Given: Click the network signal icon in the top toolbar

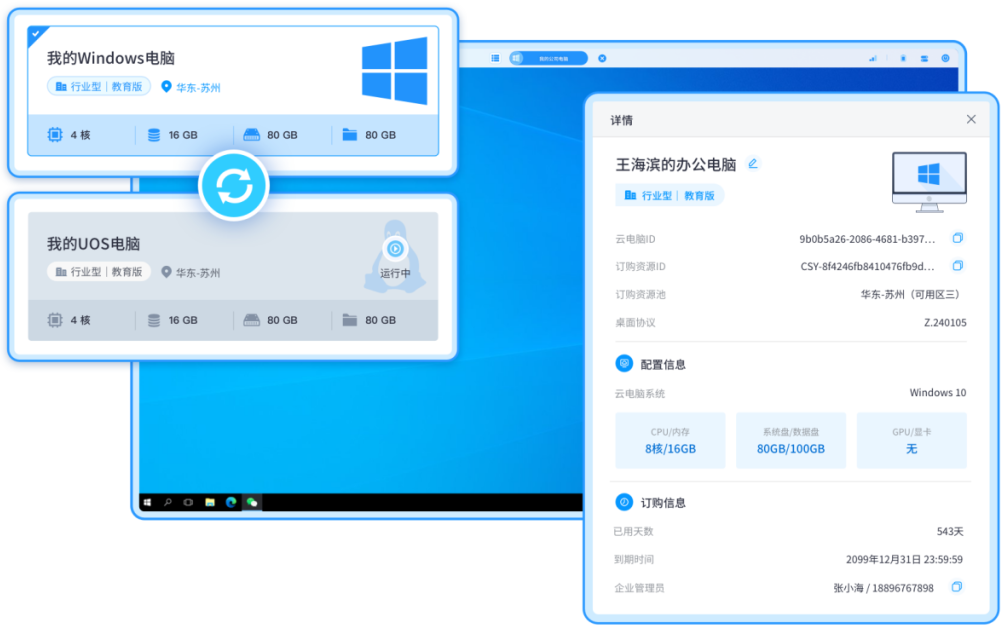Looking at the screenshot, I should [x=873, y=58].
